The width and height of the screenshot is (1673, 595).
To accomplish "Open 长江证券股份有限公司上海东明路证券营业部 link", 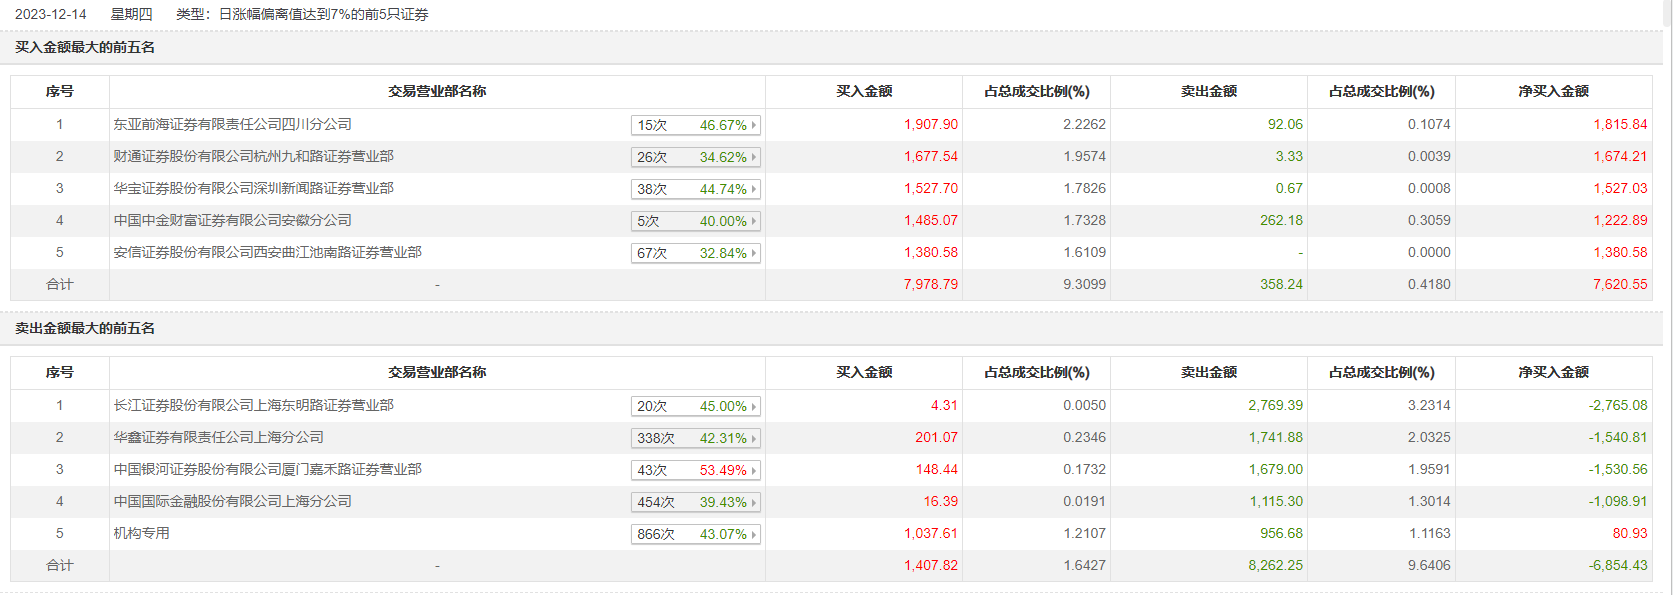I will coord(253,405).
